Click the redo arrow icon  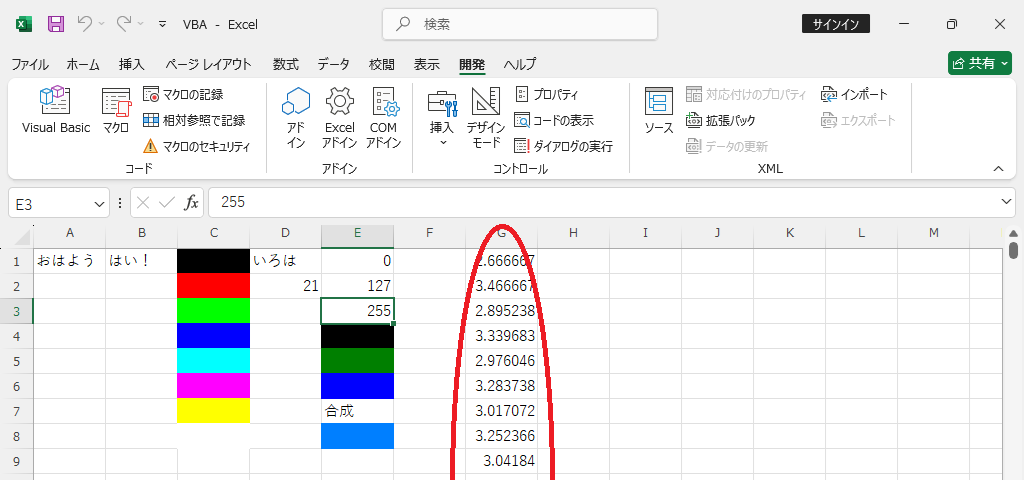pyautogui.click(x=123, y=24)
